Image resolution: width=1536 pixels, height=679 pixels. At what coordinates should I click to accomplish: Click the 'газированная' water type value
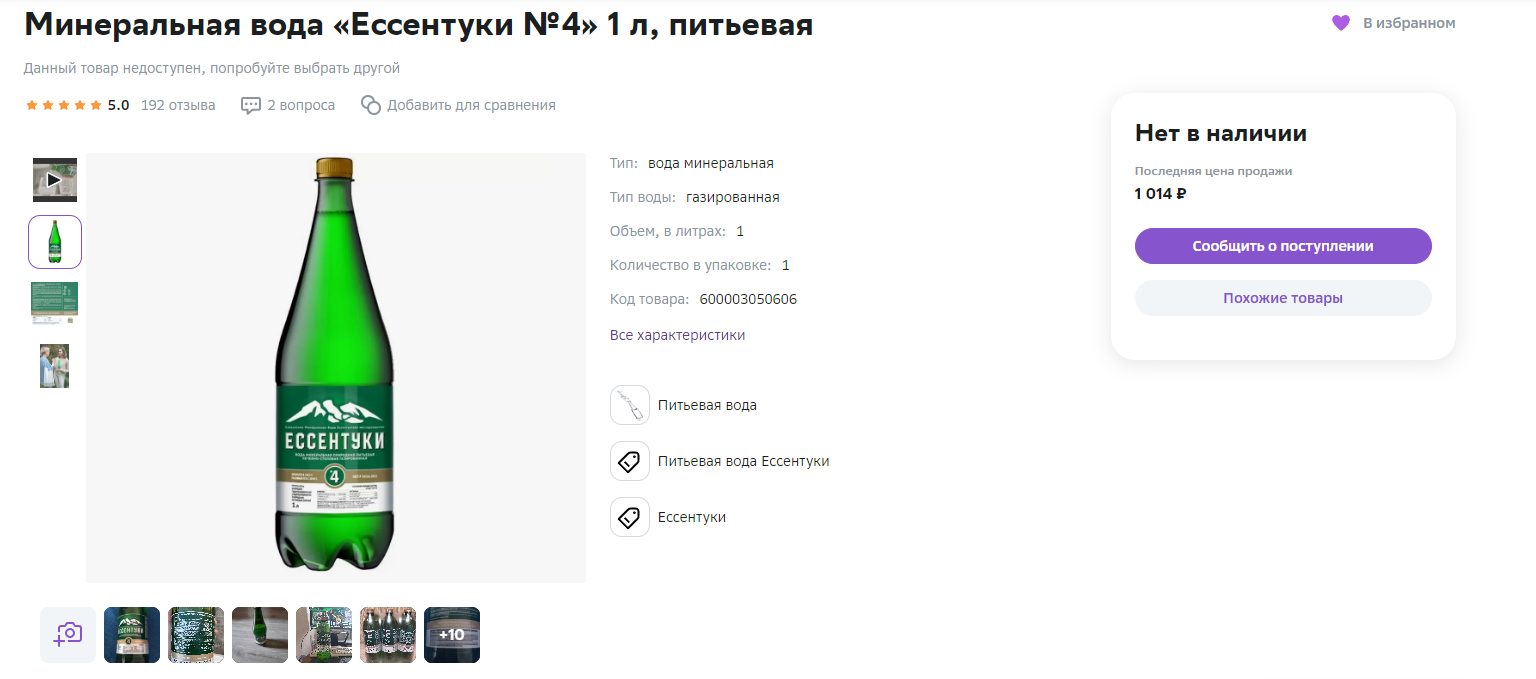(x=733, y=197)
